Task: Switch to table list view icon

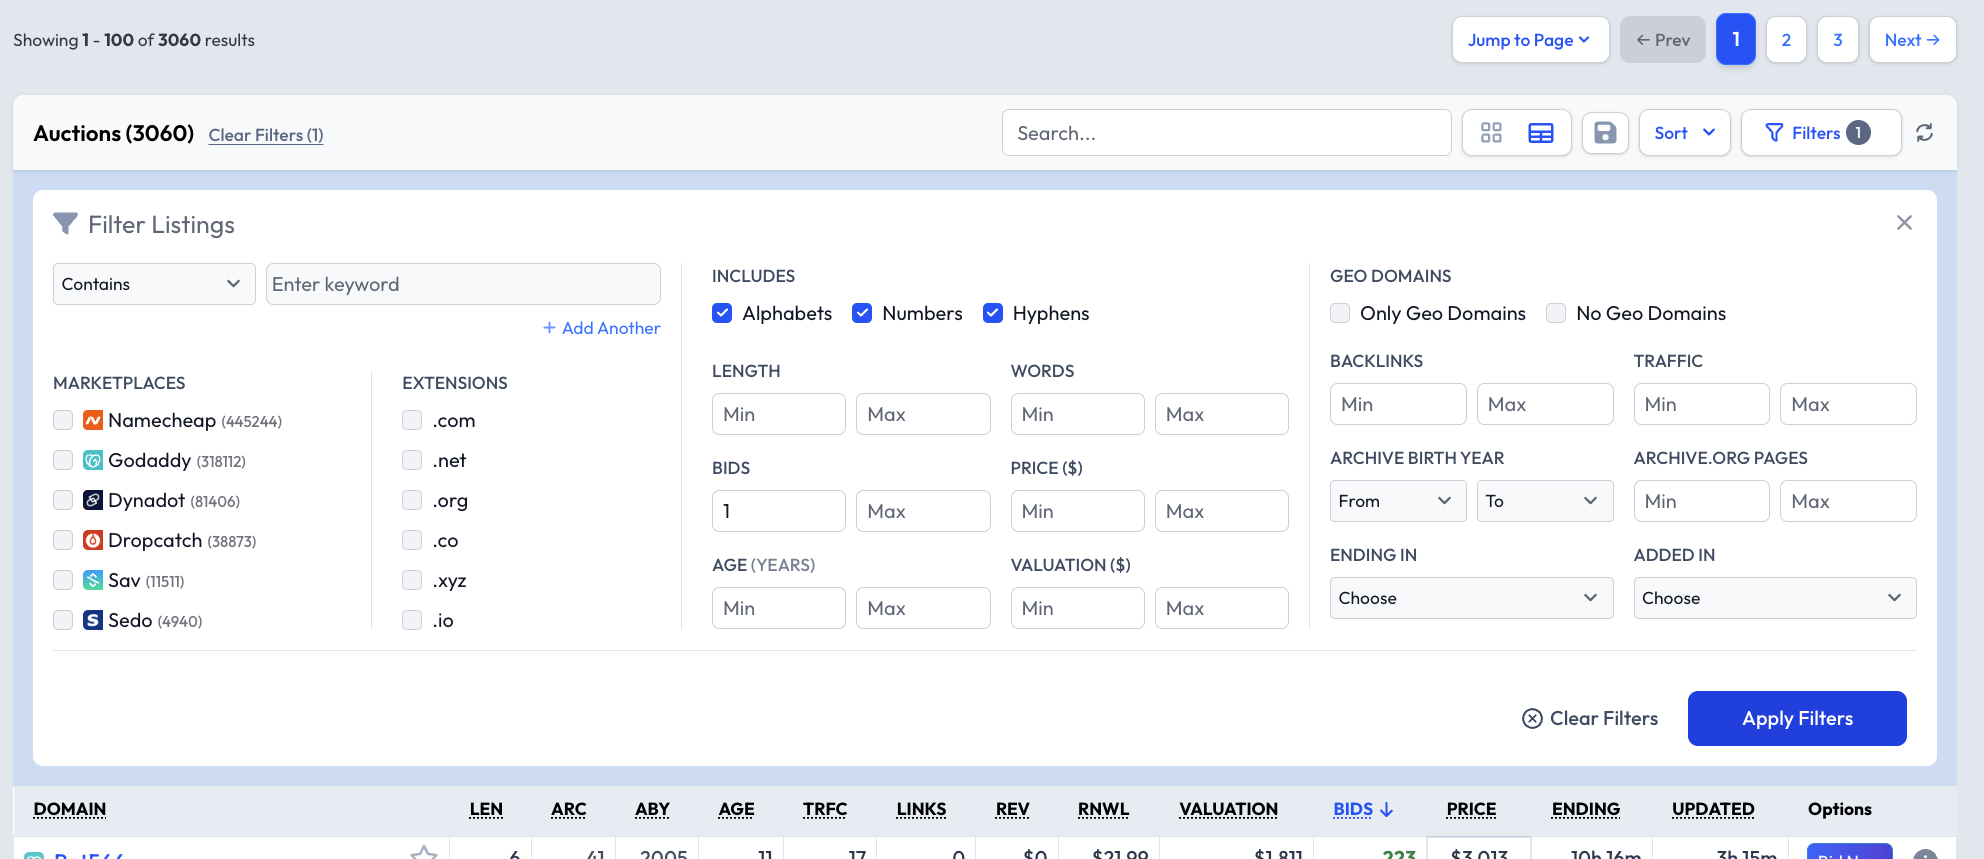Action: tap(1541, 133)
